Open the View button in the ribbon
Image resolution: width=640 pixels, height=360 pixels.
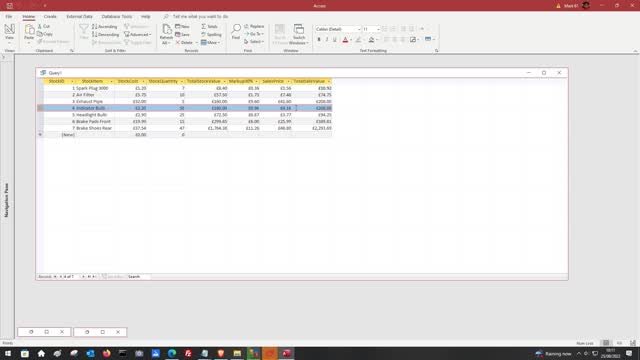9,33
